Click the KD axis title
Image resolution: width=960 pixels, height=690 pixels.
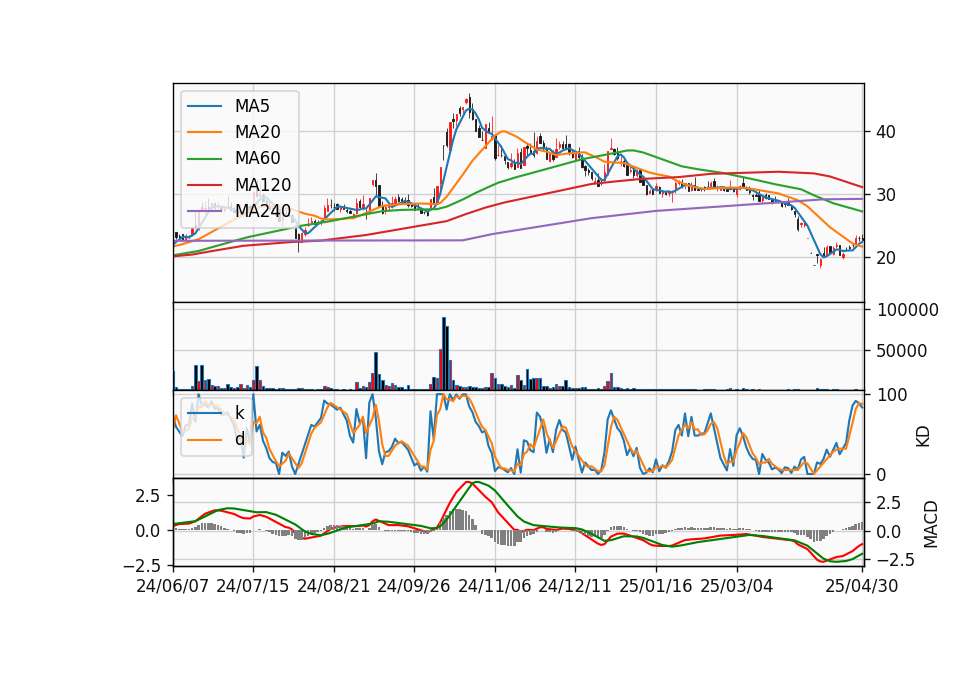[x=923, y=436]
